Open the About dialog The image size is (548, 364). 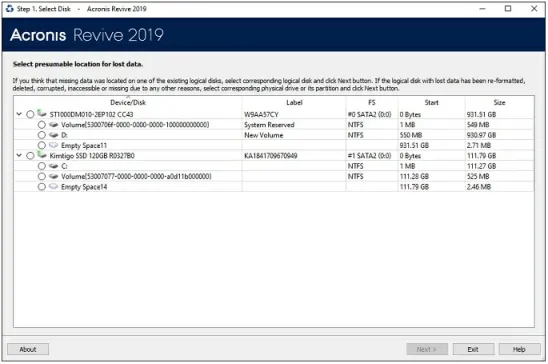[x=28, y=349]
